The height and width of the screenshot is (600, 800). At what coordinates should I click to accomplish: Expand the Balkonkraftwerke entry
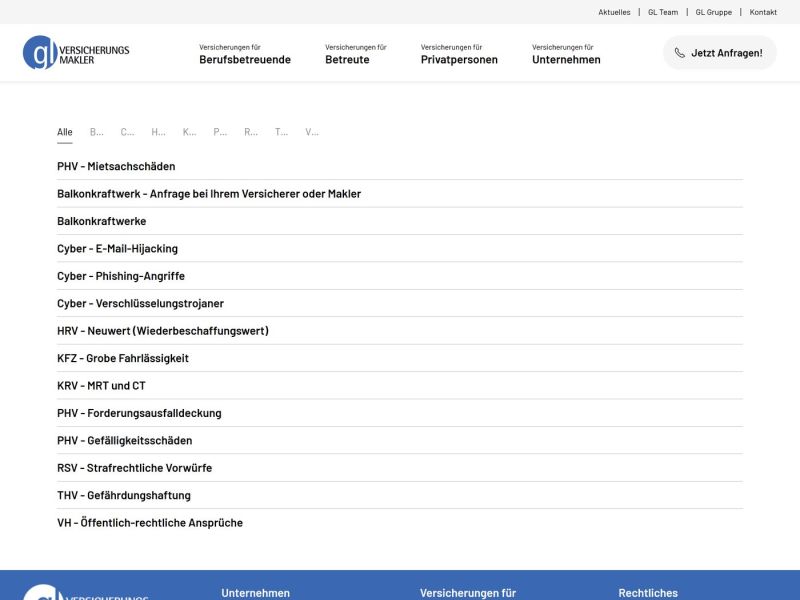(400, 221)
